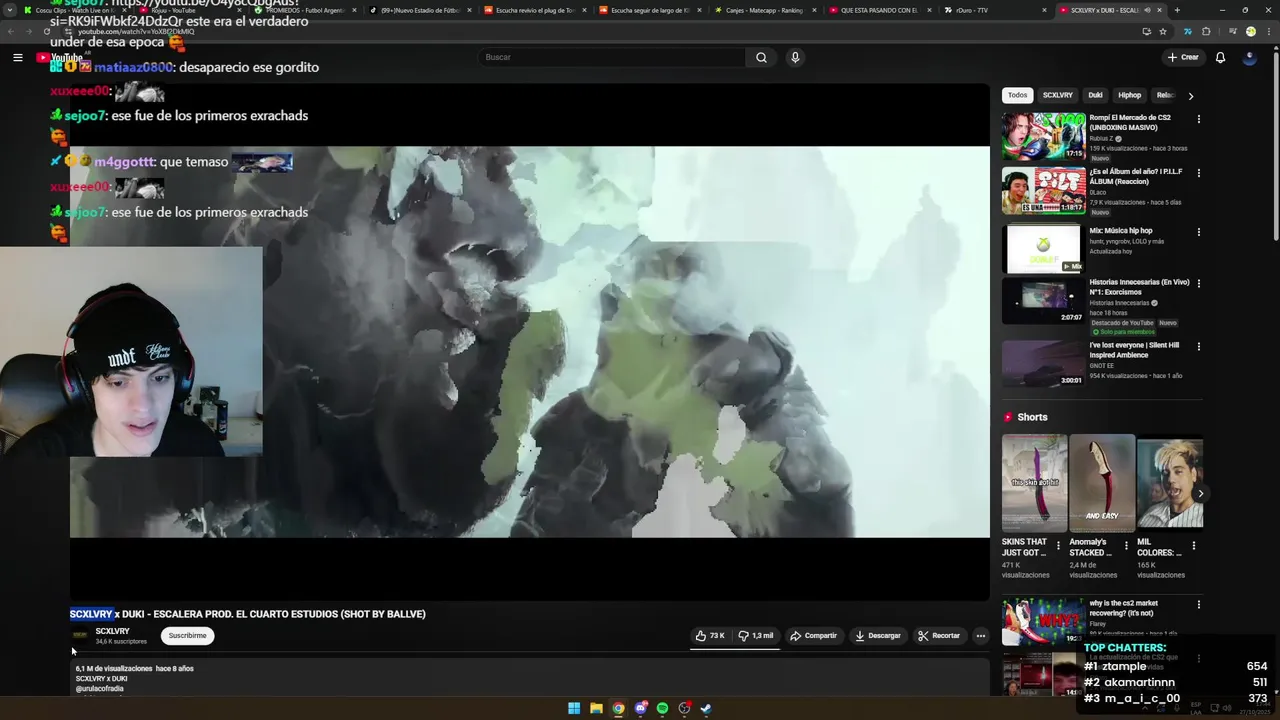This screenshot has width=1280, height=720.
Task: Open a new browser tab with plus button
Action: point(1177,10)
